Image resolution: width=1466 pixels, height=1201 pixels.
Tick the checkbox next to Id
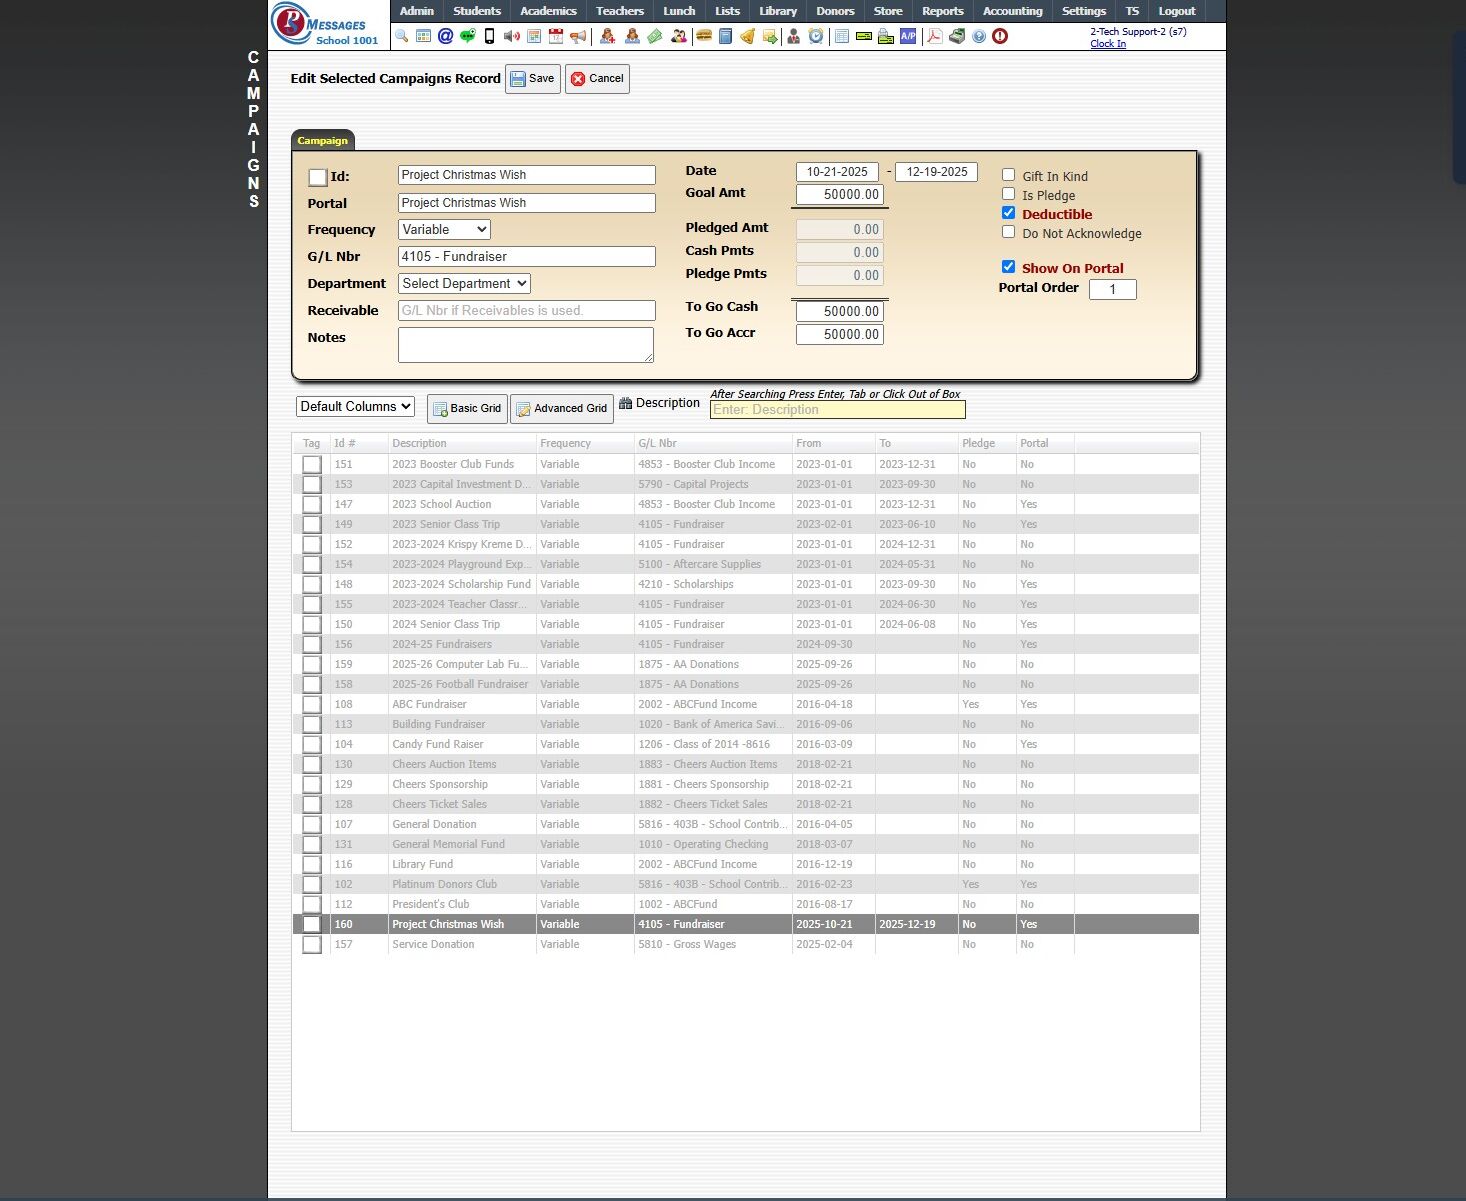318,177
